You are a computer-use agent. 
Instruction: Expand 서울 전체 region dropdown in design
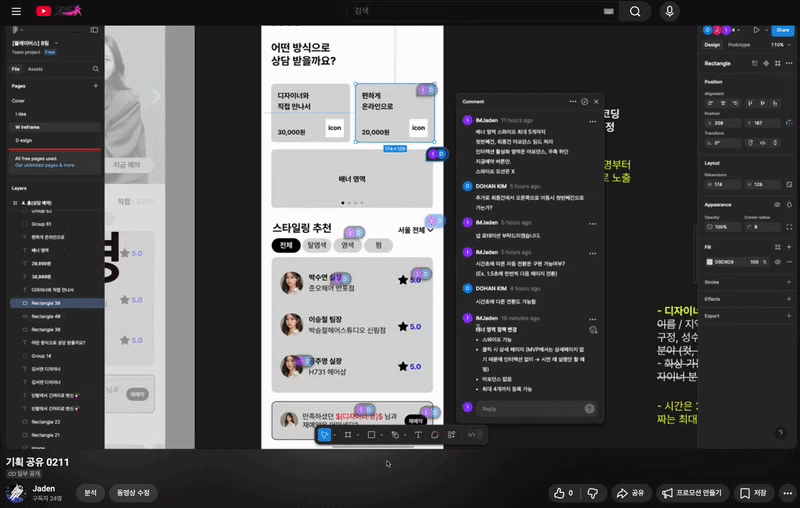(416, 230)
